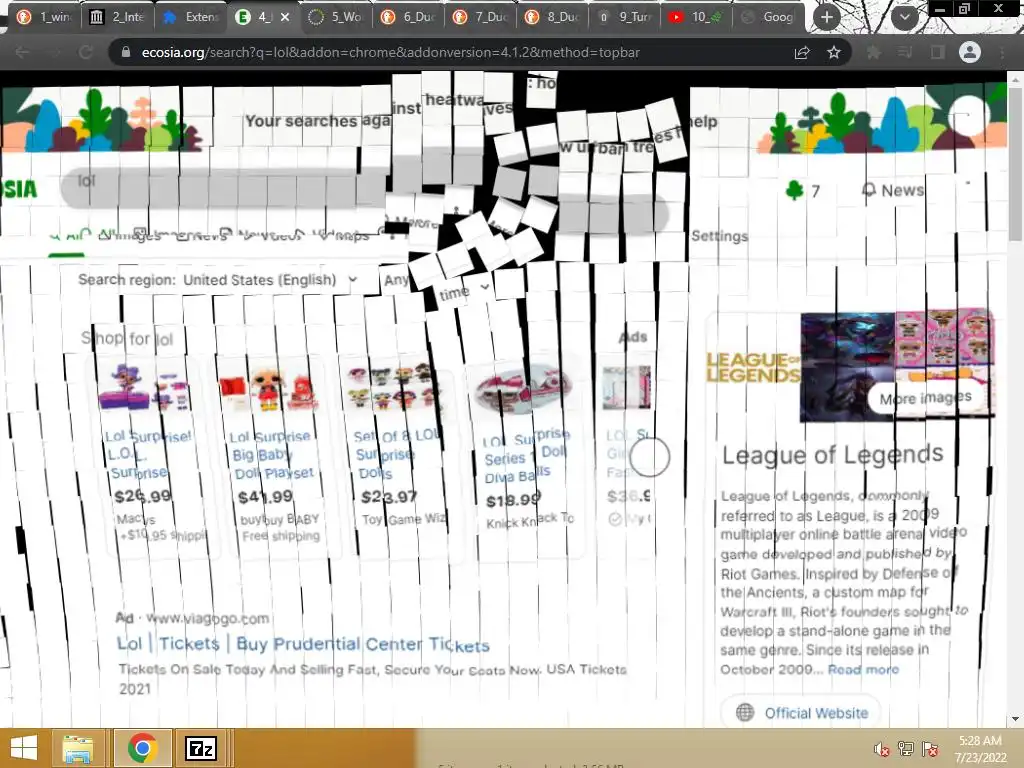The image size is (1024, 768).
Task: Switch to the 6_Duc browser tab
Action: coord(408,17)
